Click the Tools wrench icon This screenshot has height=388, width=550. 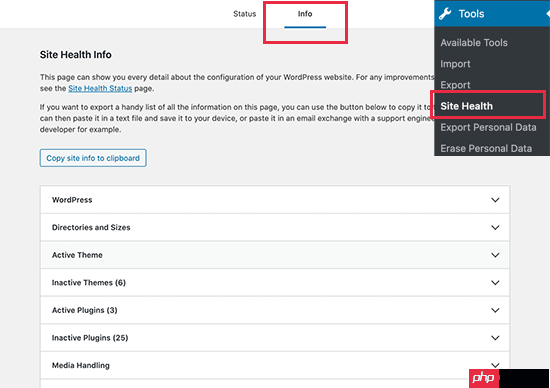click(x=445, y=14)
